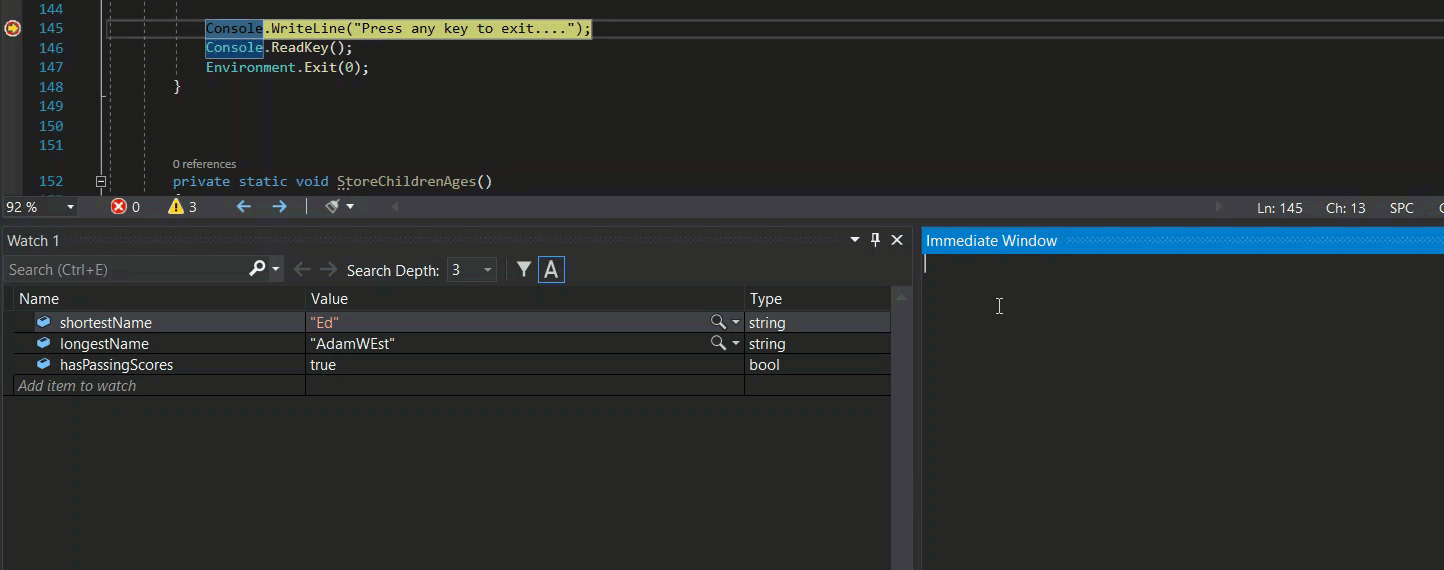Click line number 147 in the gutter
Viewport: 1444px width, 570px height.
point(51,68)
